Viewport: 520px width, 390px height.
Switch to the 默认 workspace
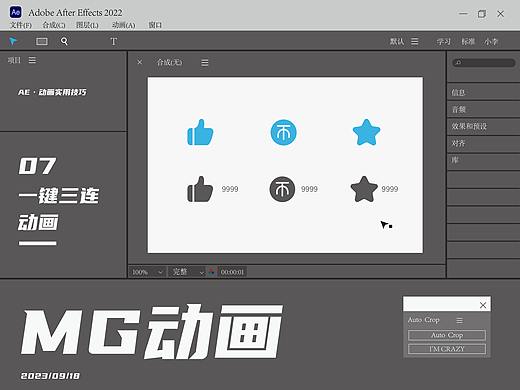[x=397, y=42]
